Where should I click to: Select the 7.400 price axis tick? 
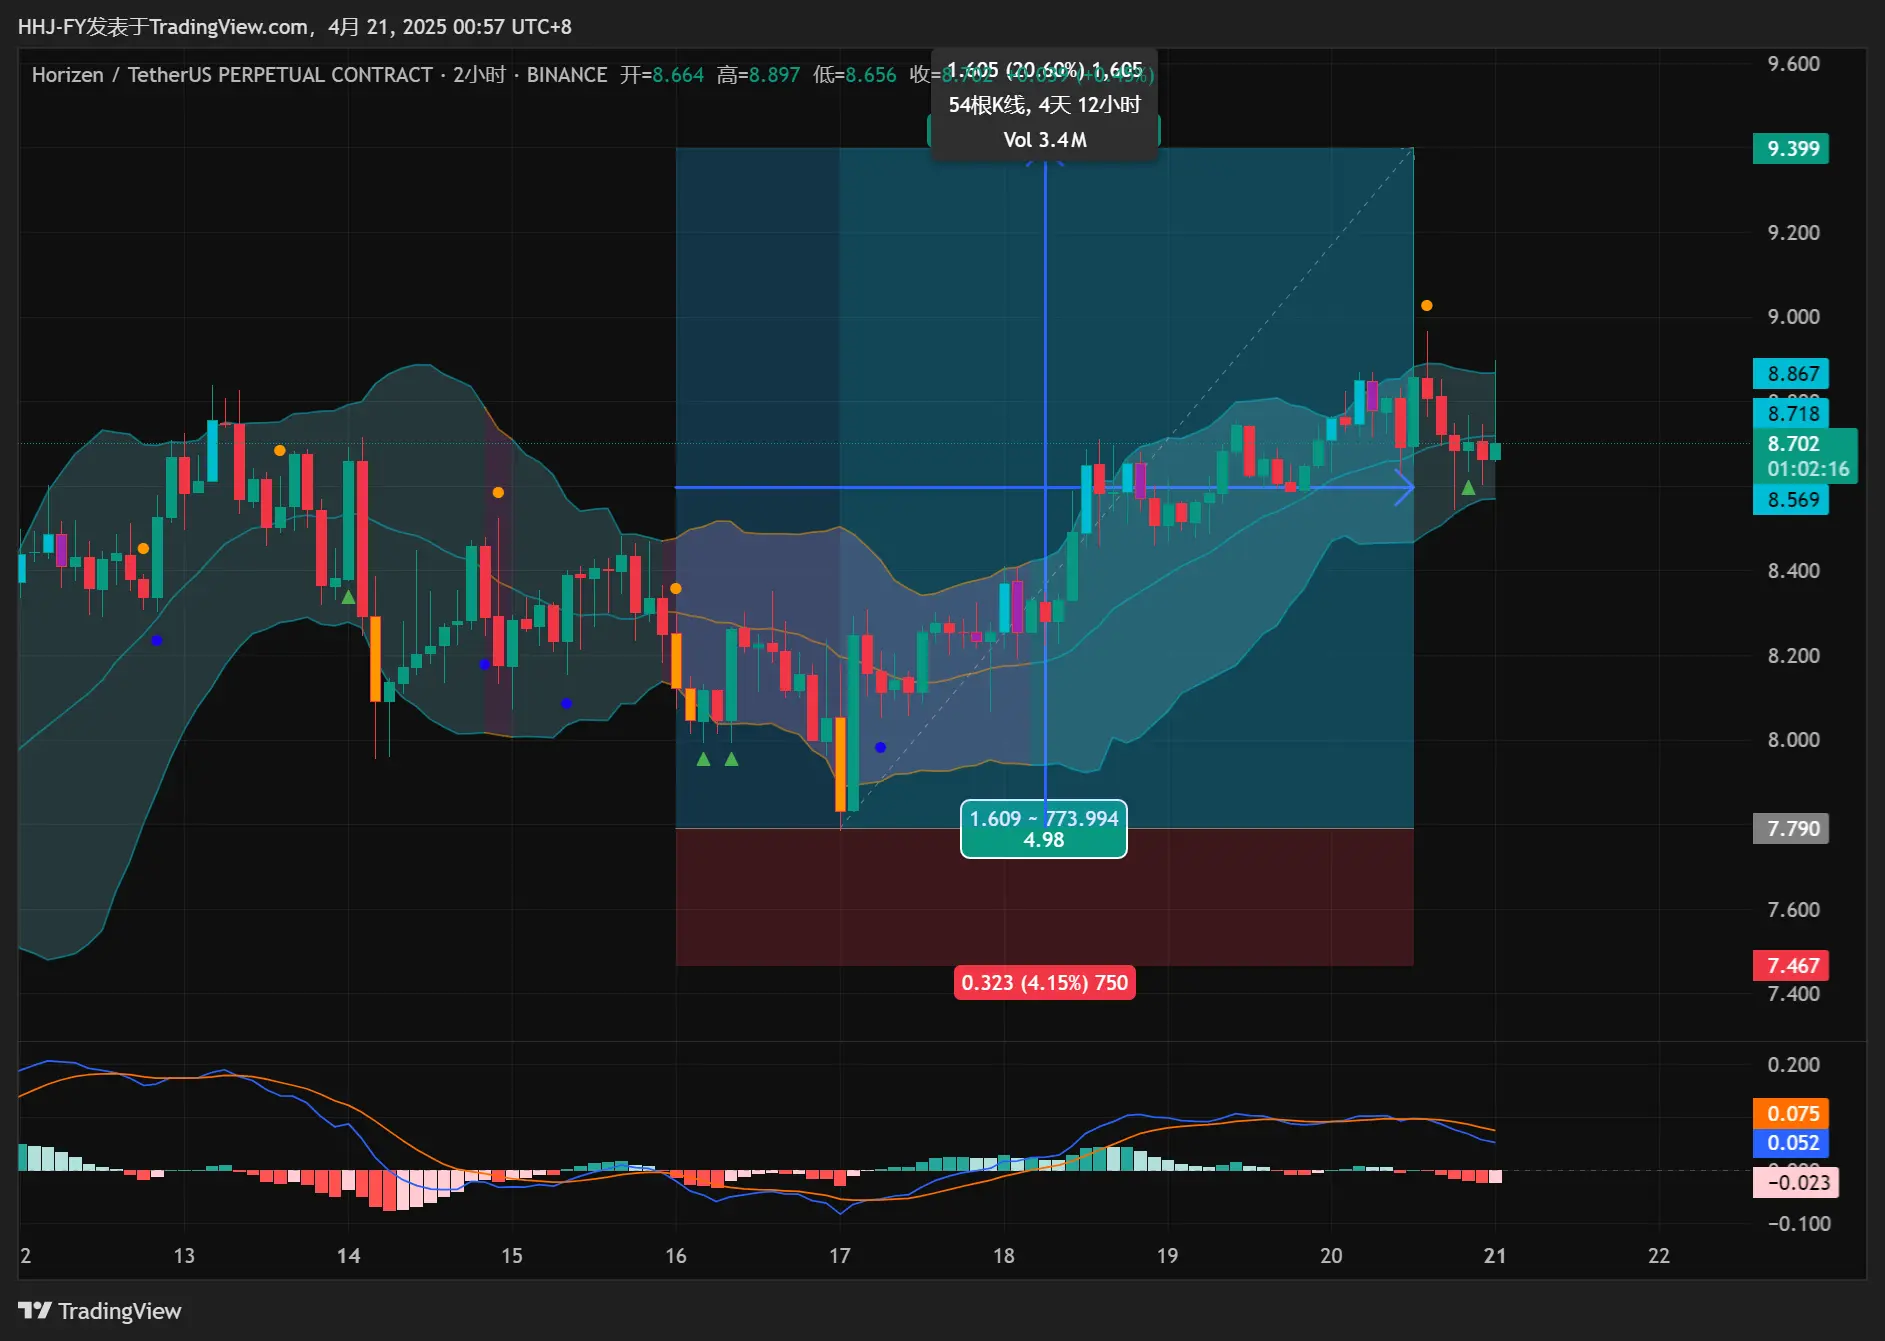[x=1793, y=994]
